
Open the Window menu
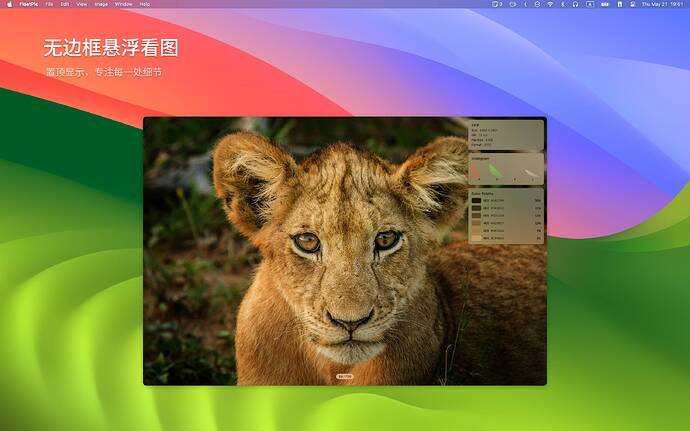pyautogui.click(x=123, y=4)
